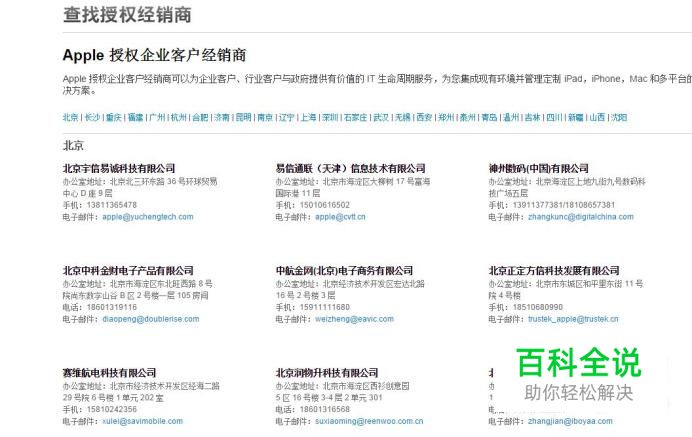Email apple@yuchengtech.com via its link
The image size is (692, 437).
[148, 217]
